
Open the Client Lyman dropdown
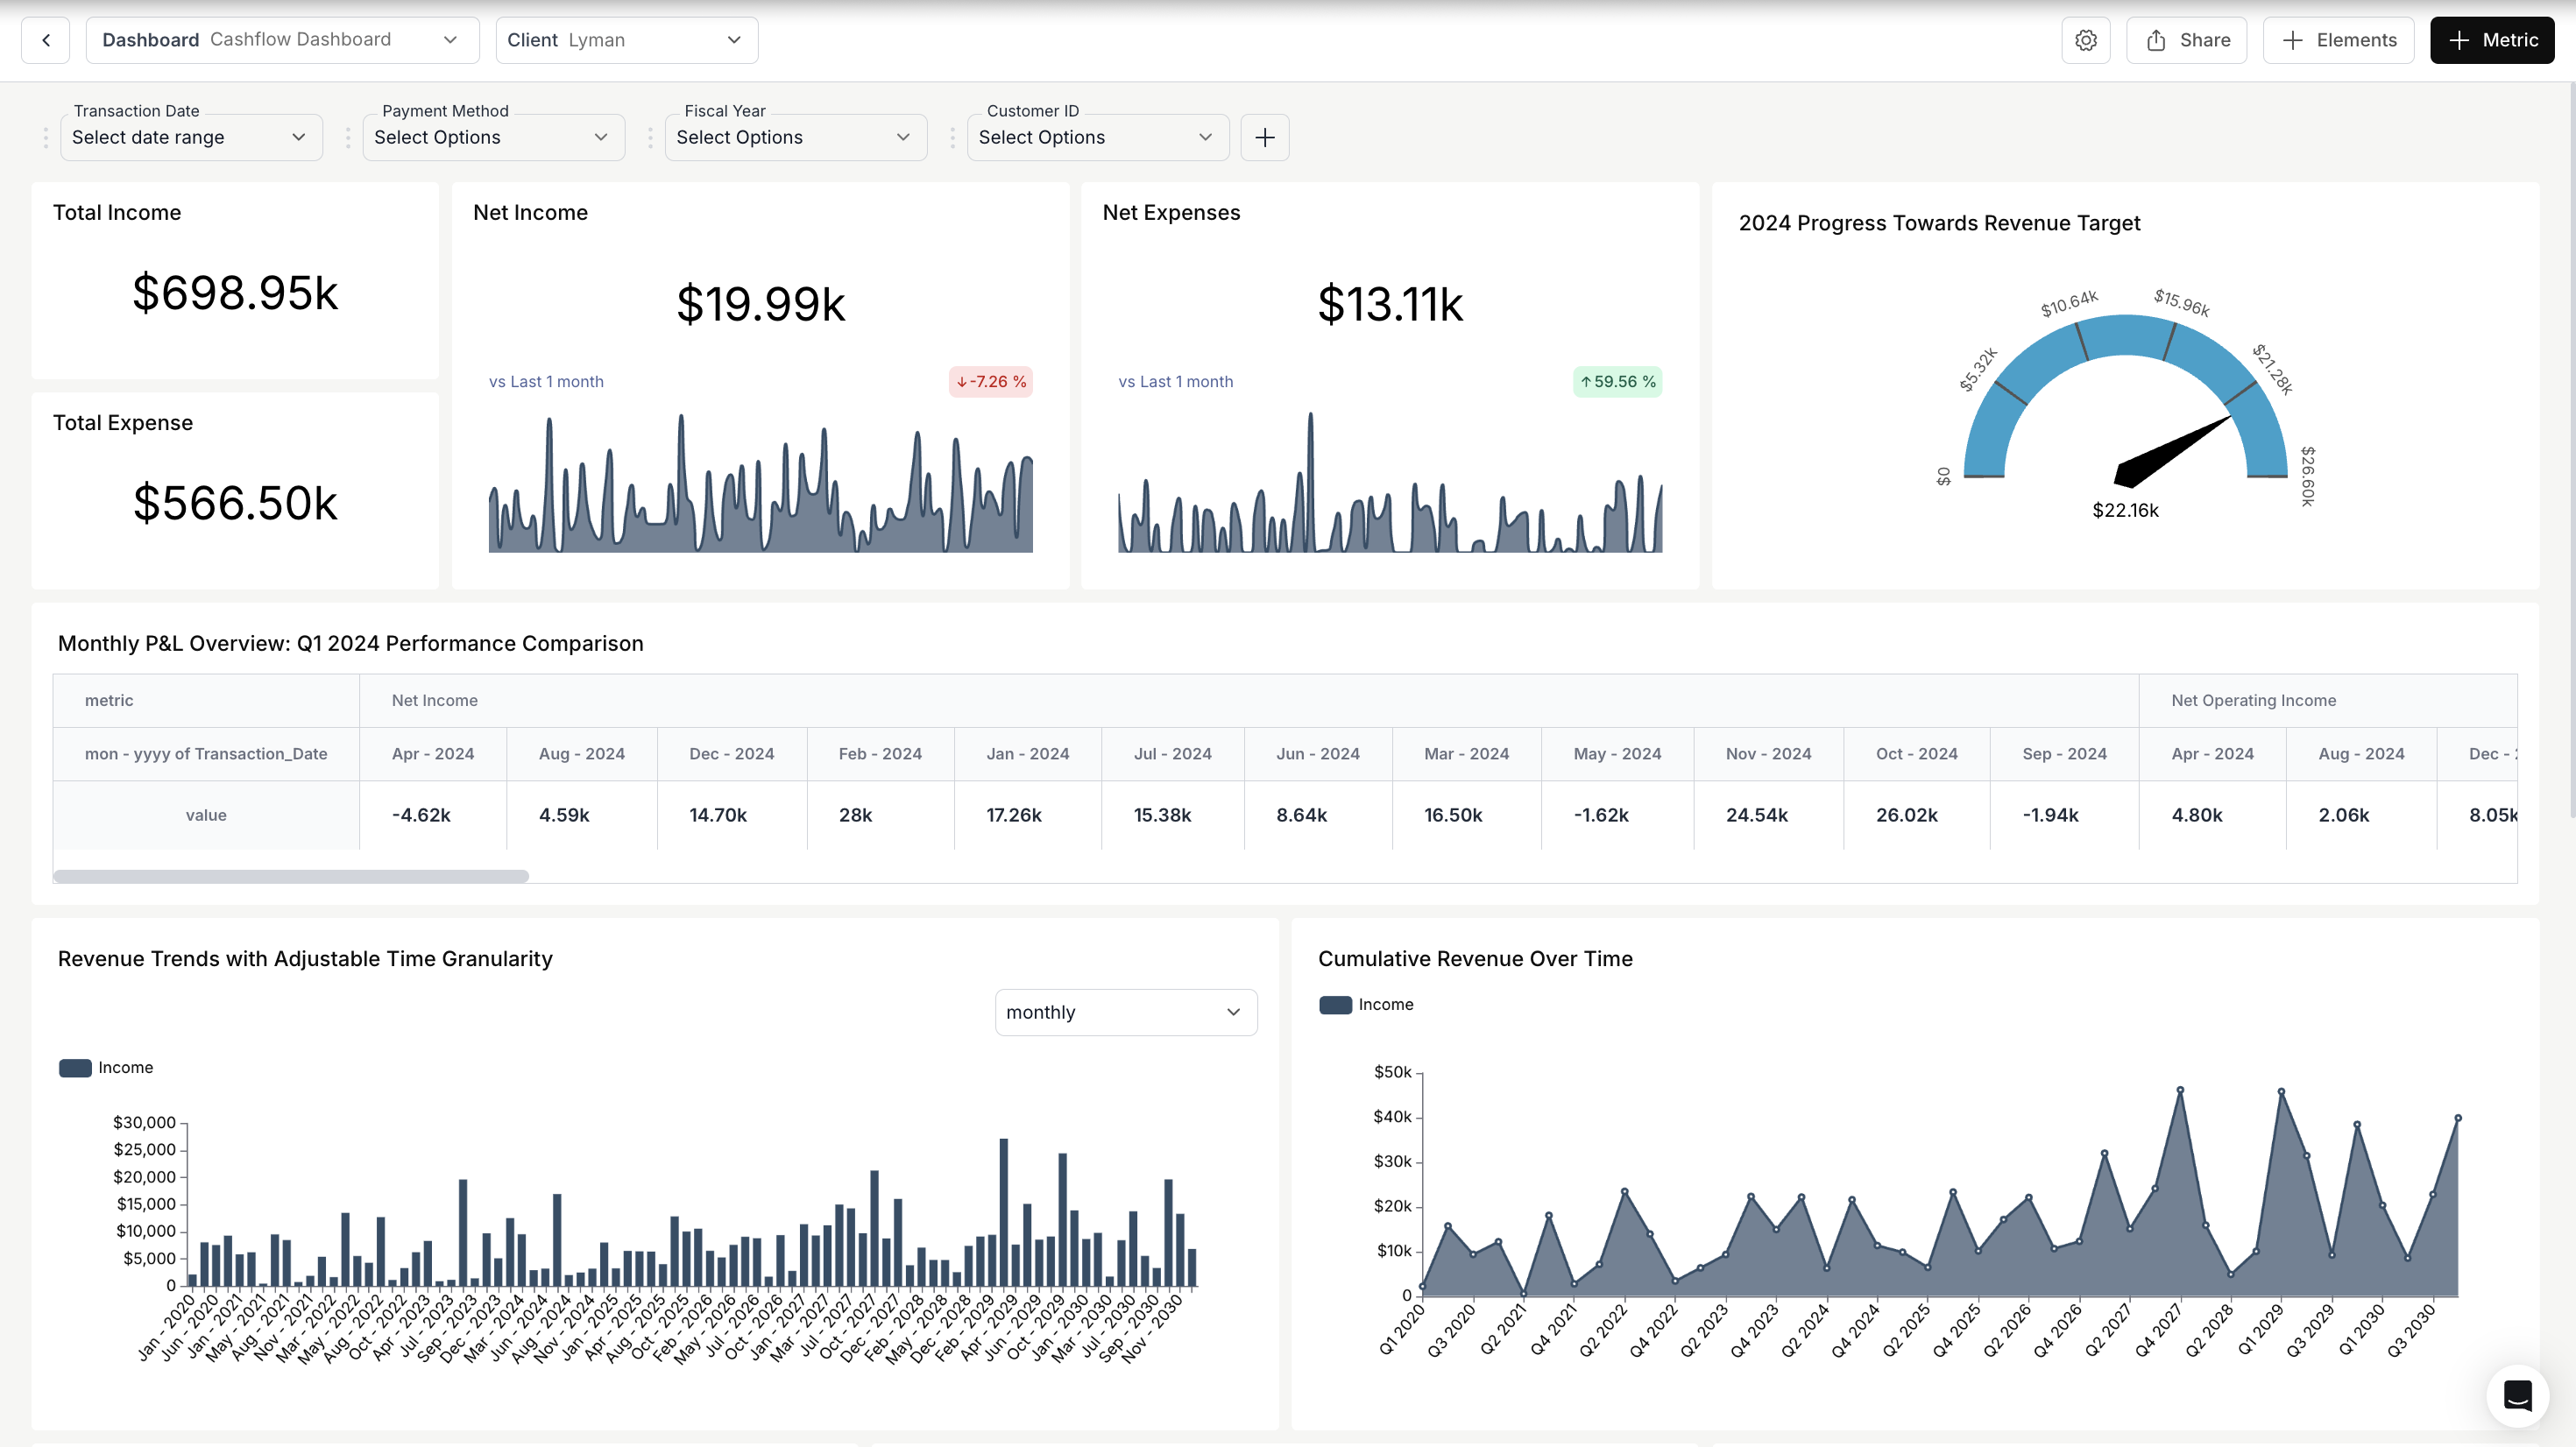click(627, 40)
